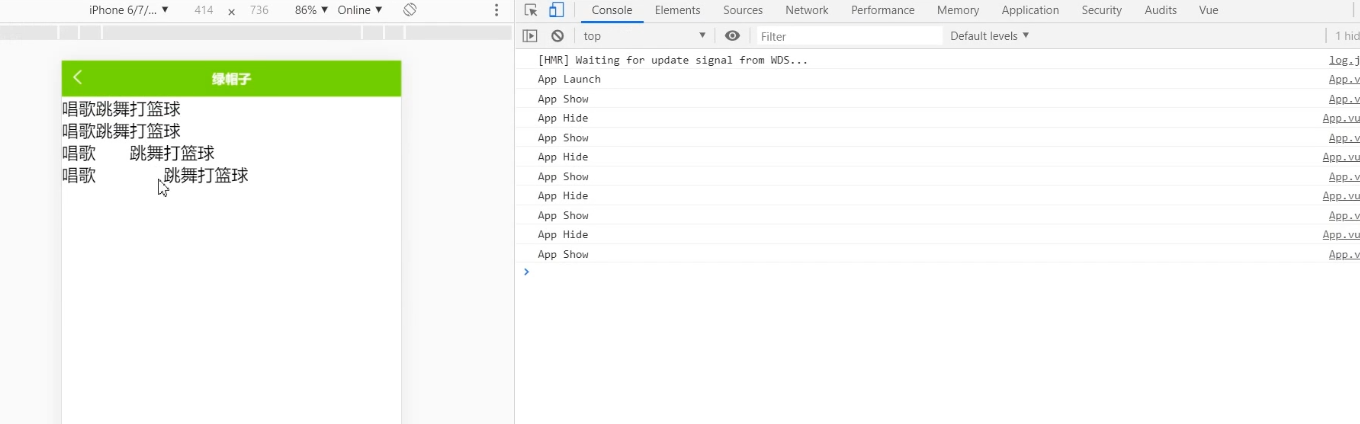Click the 414 width field
Image resolution: width=1360 pixels, height=424 pixels.
pyautogui.click(x=204, y=10)
